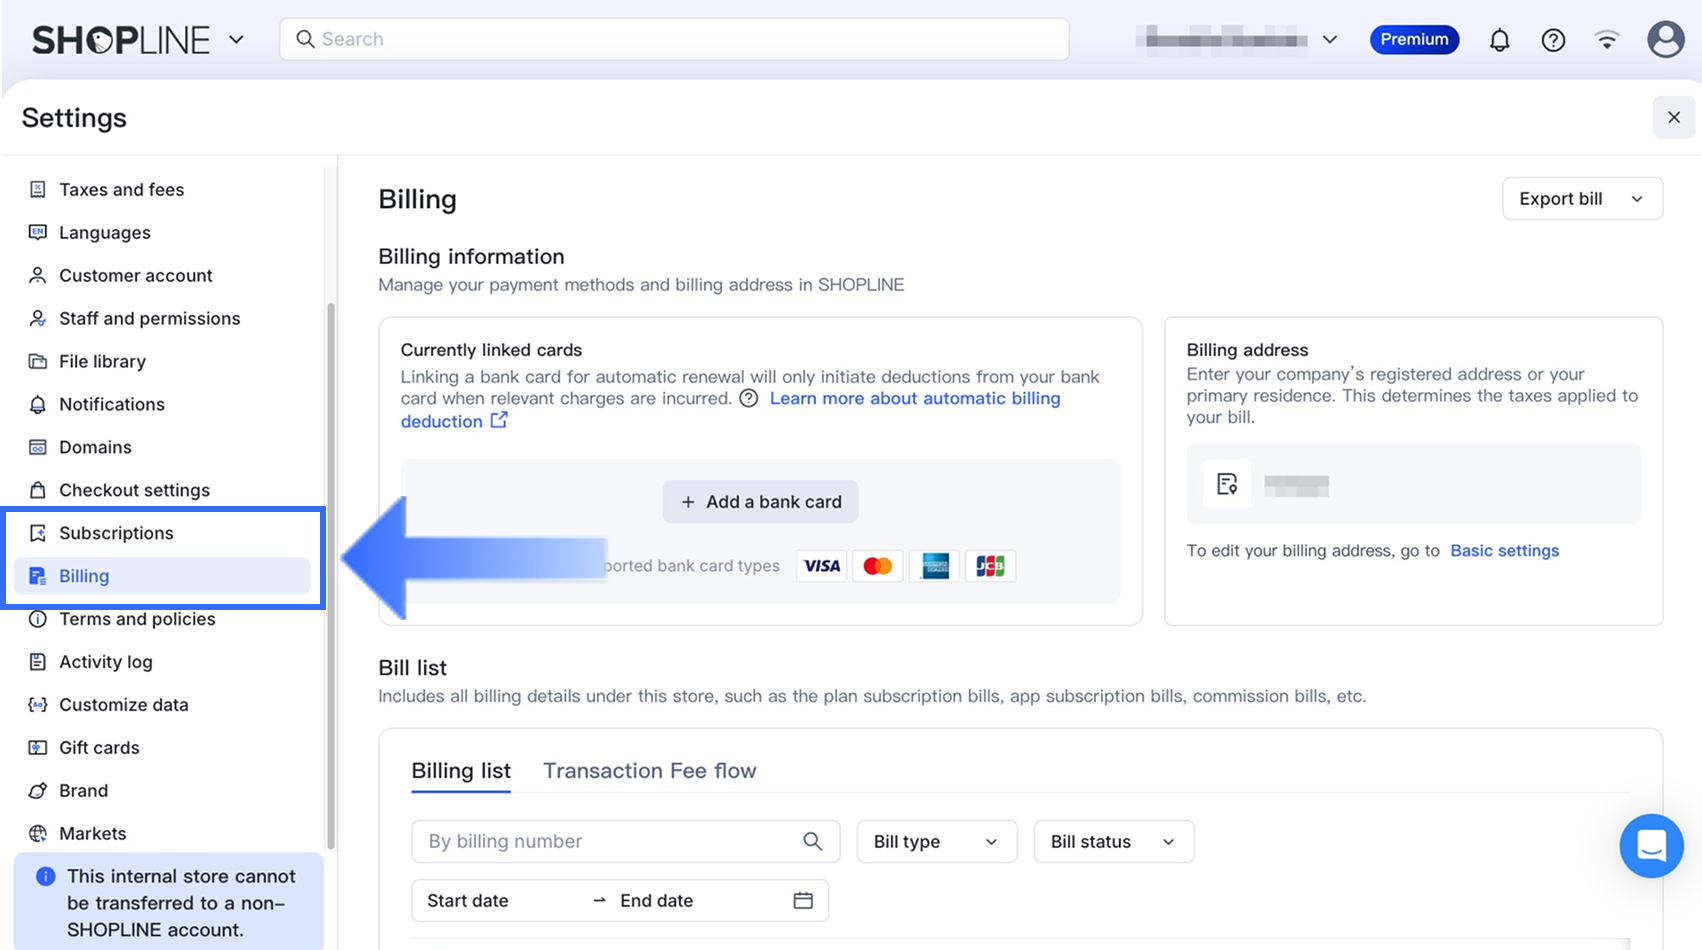Open Subscriptions in settings sidebar
1702x950 pixels.
tap(116, 533)
